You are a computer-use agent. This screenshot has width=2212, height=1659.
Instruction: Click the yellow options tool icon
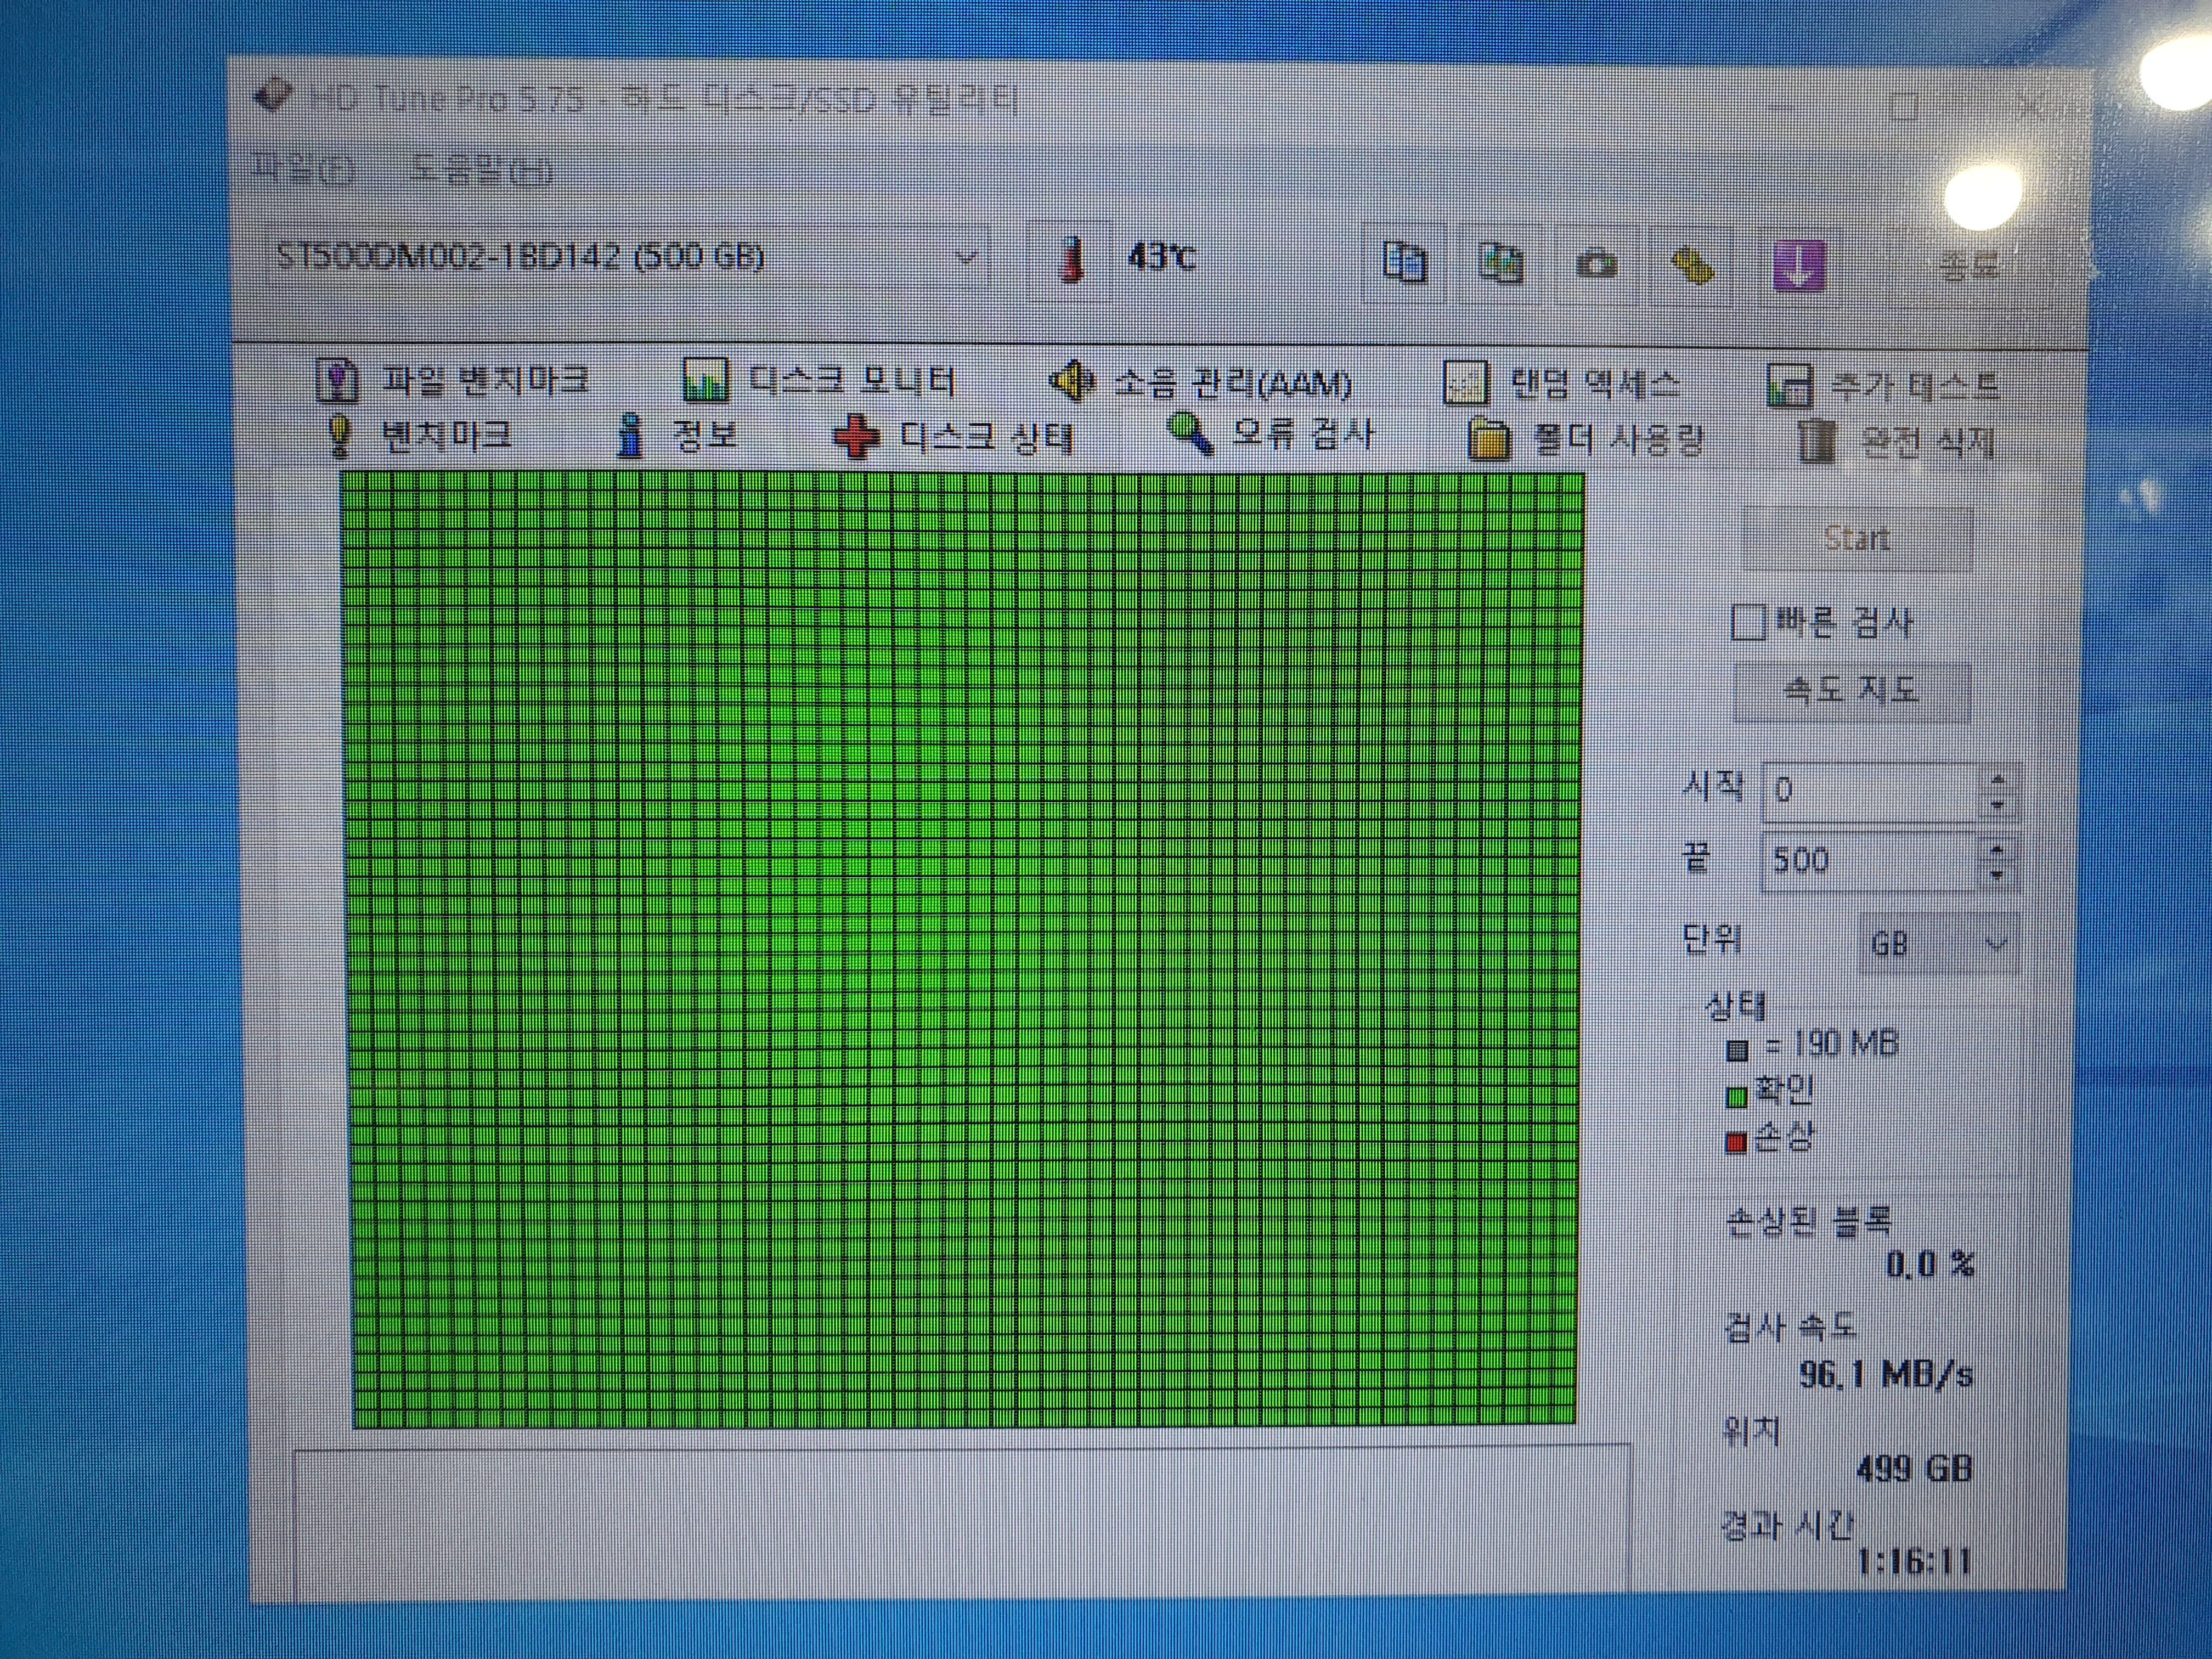tap(1693, 266)
